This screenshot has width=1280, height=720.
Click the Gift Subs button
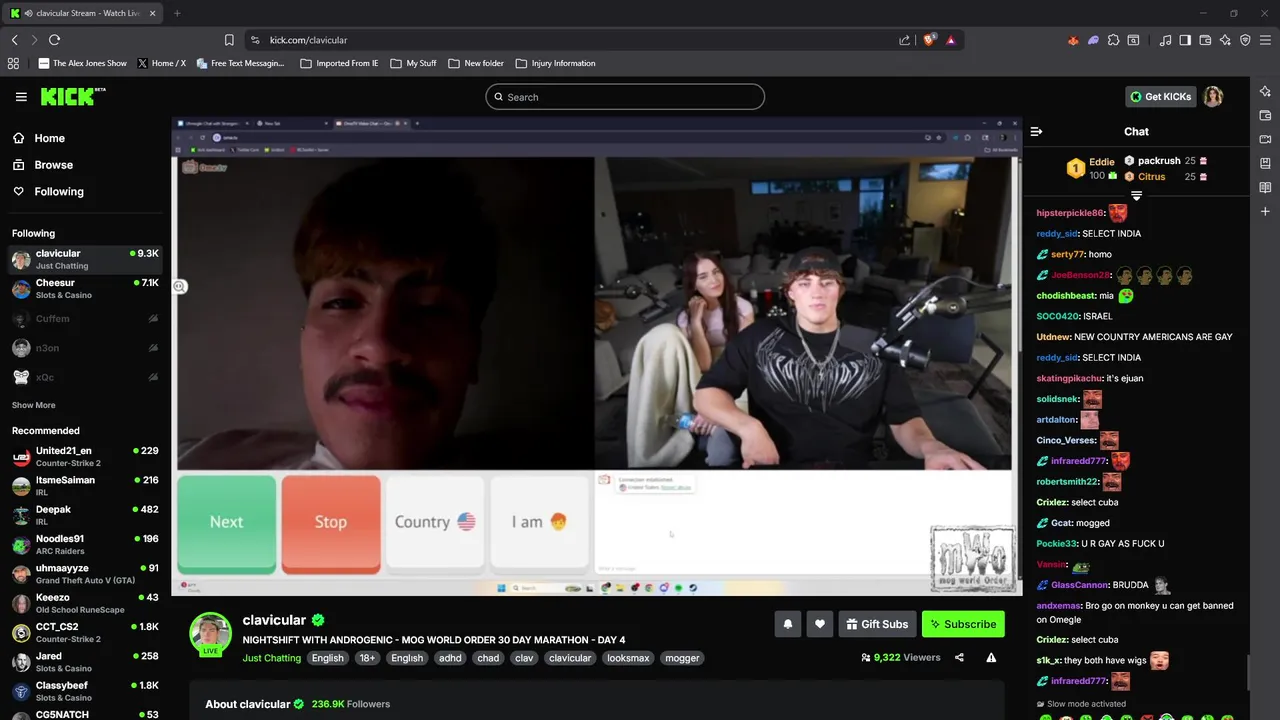tap(876, 624)
